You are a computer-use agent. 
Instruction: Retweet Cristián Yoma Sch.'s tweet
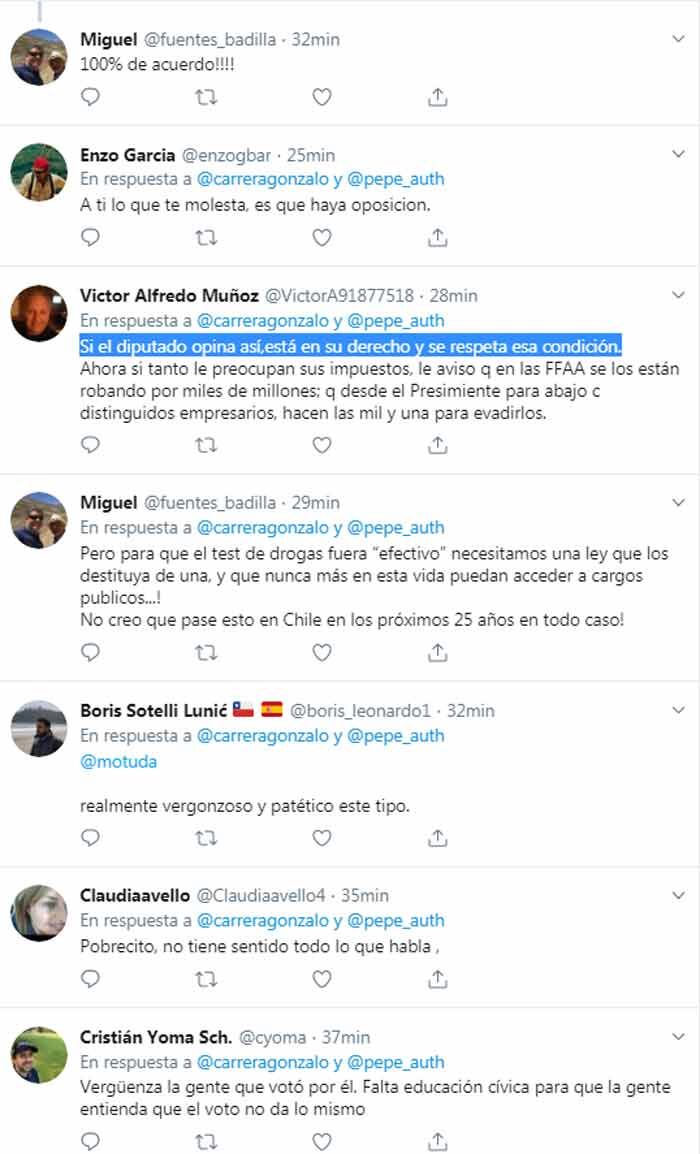(x=206, y=1141)
